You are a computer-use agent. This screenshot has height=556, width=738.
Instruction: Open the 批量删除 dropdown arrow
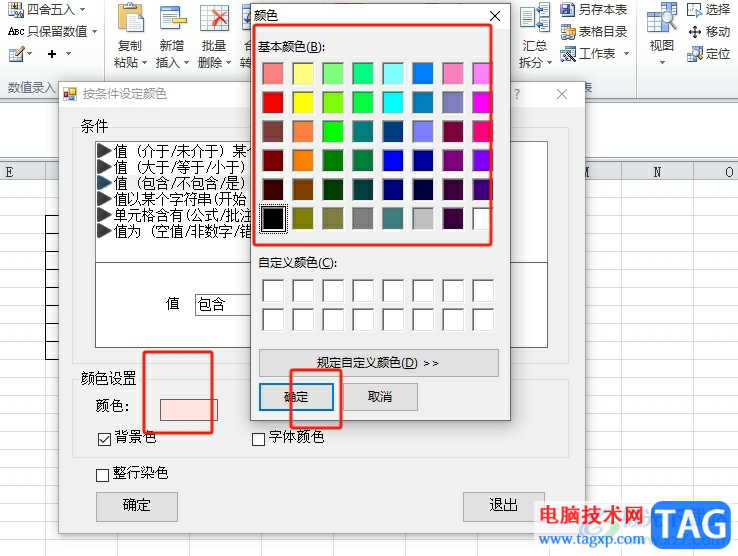(x=228, y=63)
